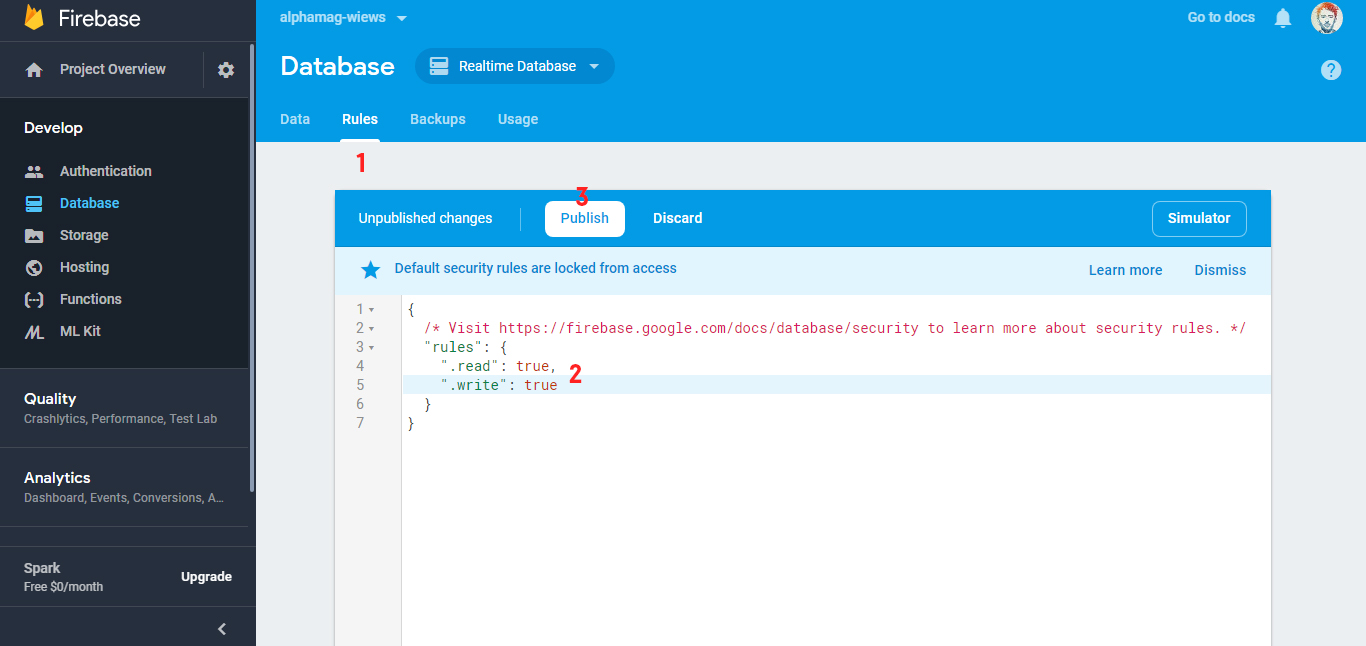
Task: Expand the Quality section
Action: pyautogui.click(x=124, y=408)
